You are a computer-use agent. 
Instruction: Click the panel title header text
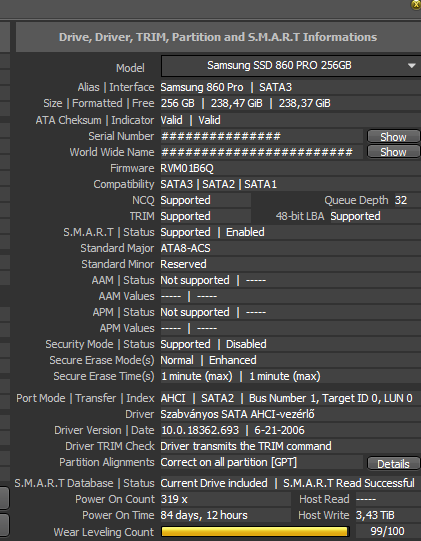pos(218,37)
